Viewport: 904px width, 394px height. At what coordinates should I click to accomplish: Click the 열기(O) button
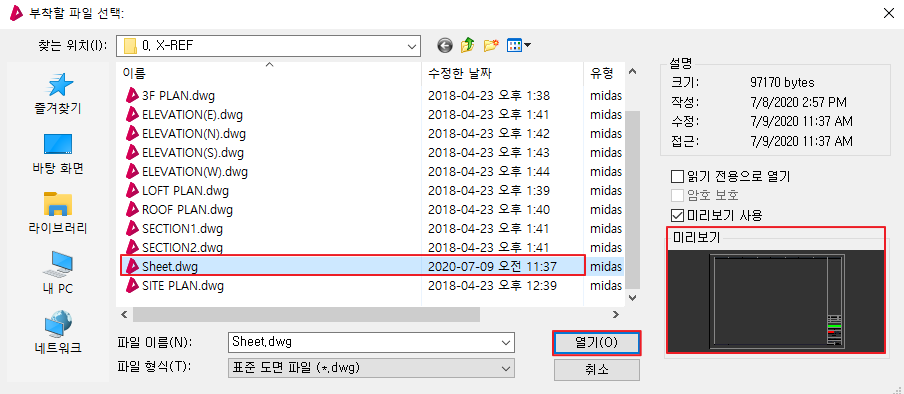point(597,343)
